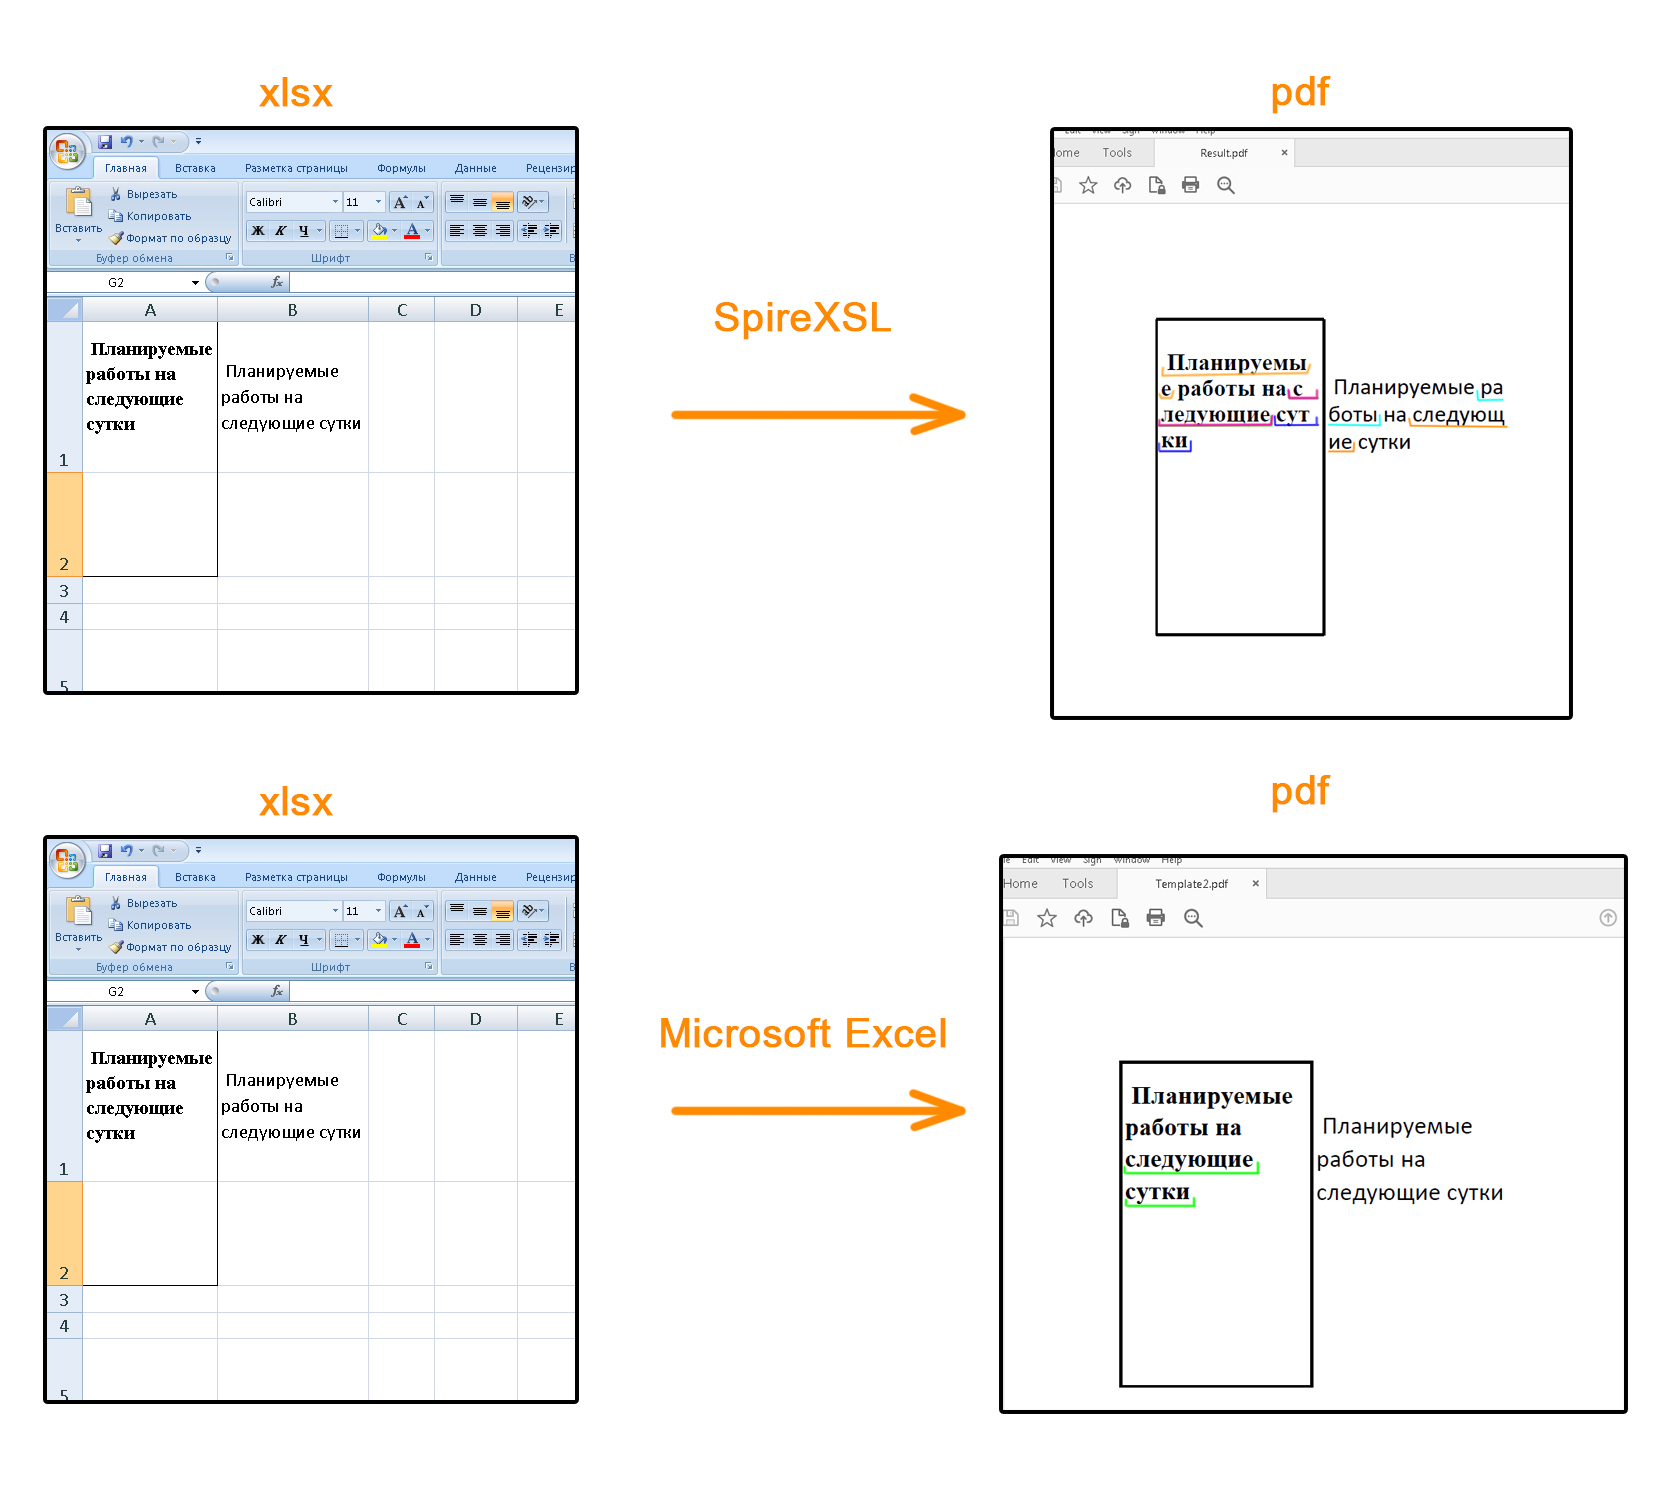Click insert function fx in top Excel
The height and width of the screenshot is (1486, 1680).
tap(277, 283)
